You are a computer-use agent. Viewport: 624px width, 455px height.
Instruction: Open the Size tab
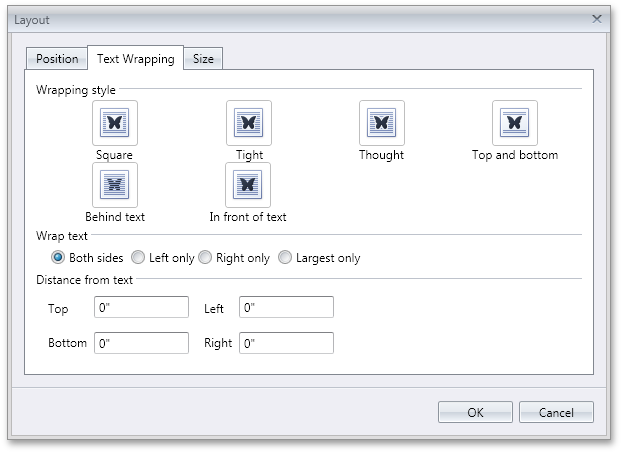pos(203,59)
